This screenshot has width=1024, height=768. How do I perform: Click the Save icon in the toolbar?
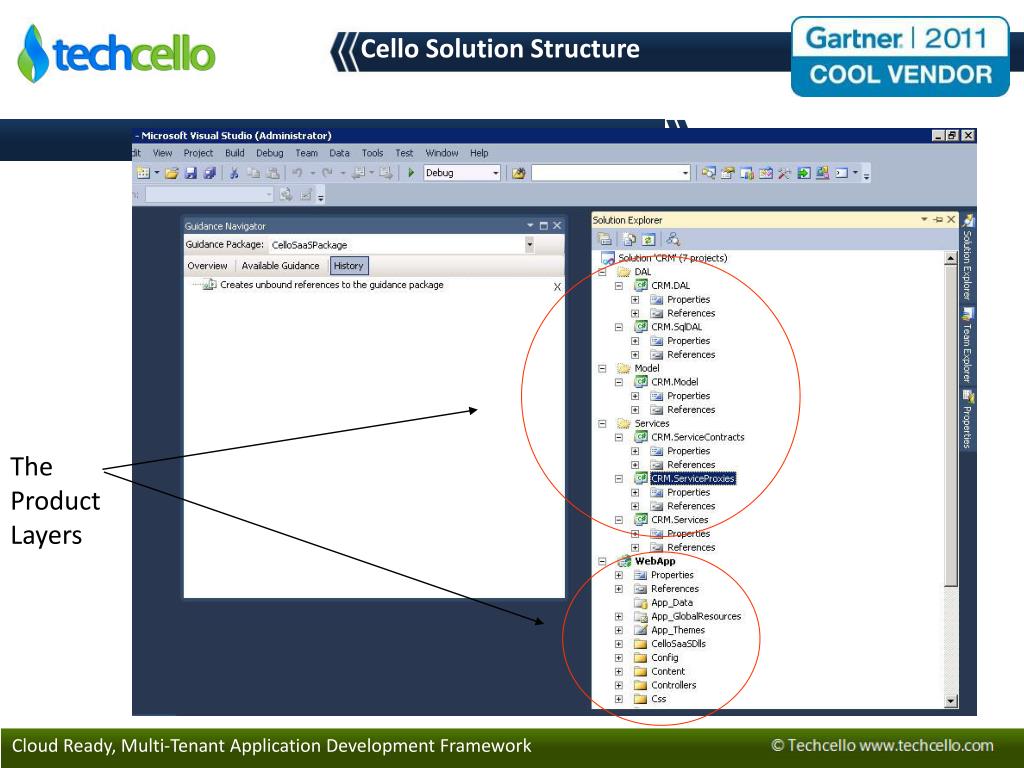191,173
